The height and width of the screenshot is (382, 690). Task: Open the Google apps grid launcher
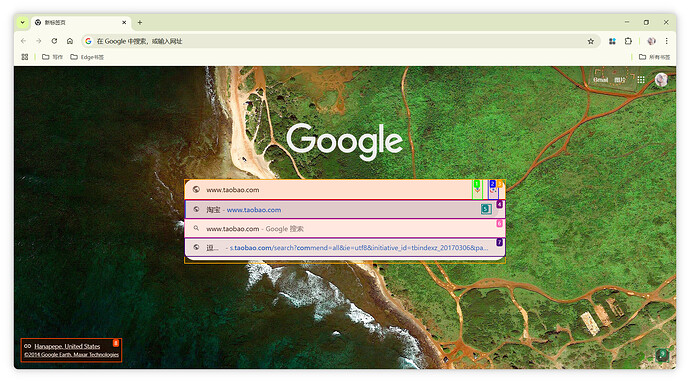point(641,80)
